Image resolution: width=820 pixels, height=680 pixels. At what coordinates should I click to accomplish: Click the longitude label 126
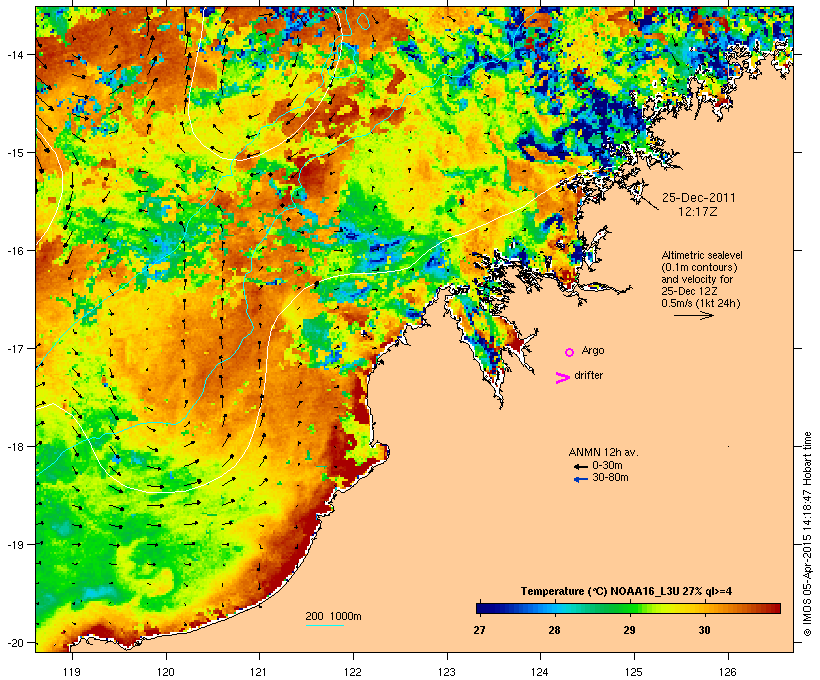[728, 672]
